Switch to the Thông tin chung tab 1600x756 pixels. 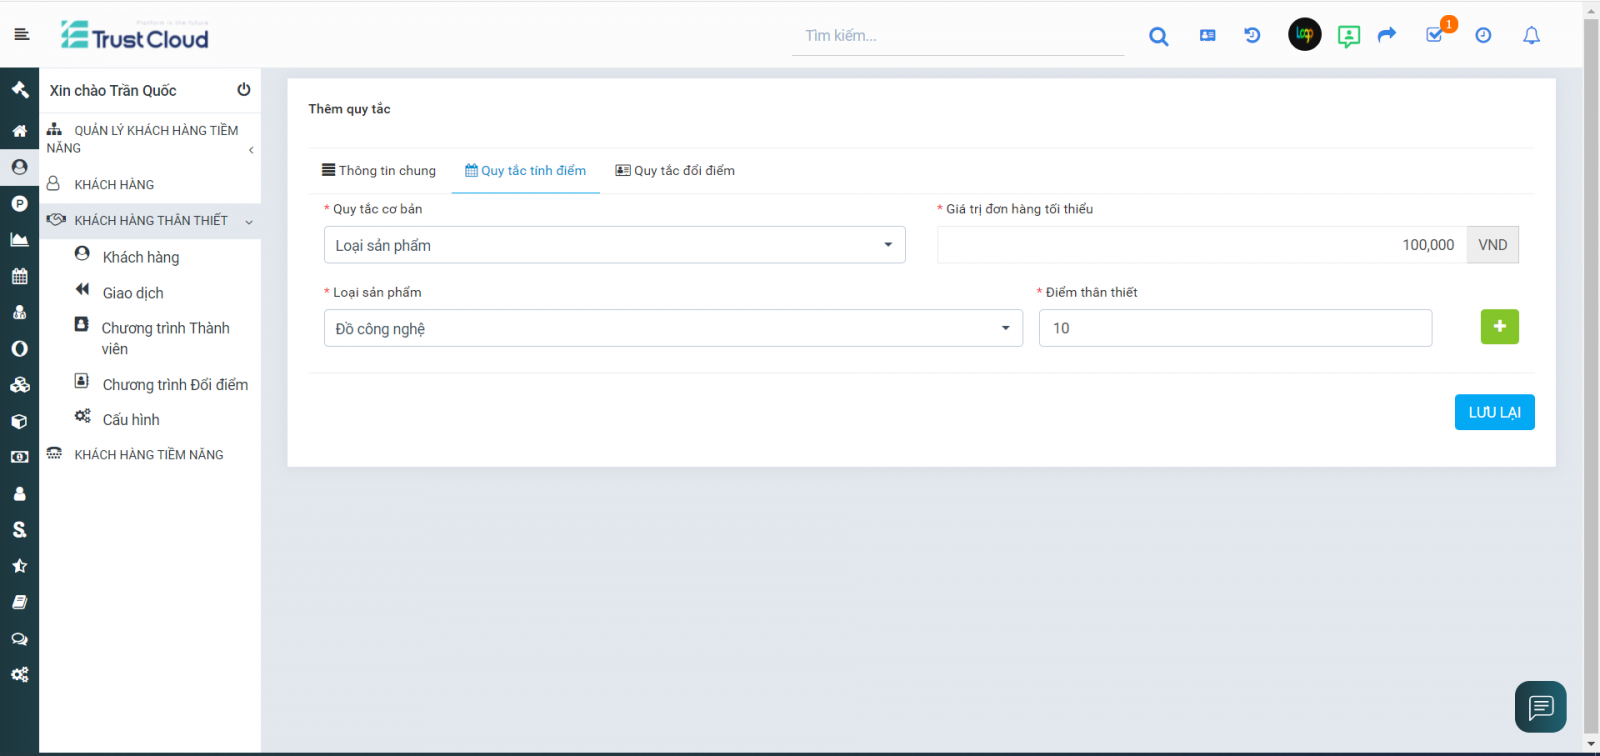(379, 171)
